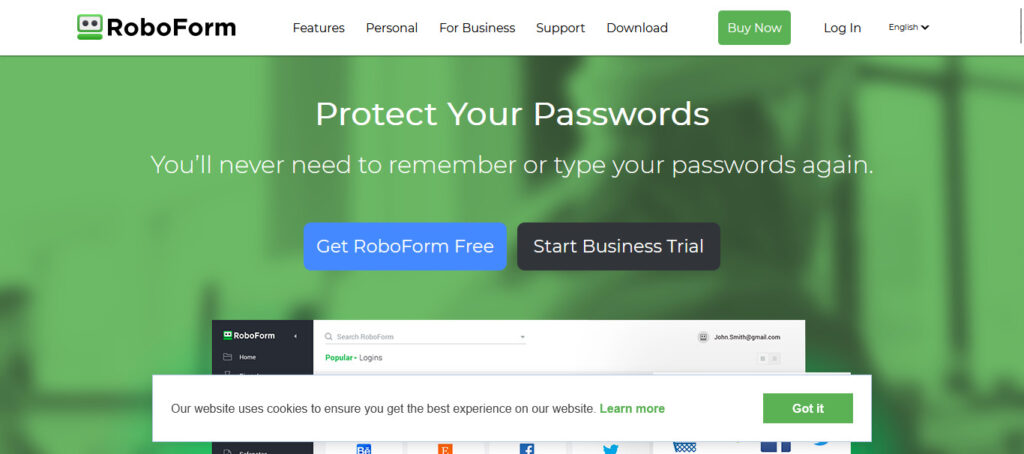Screen dimensions: 1024x454
Task: Click the Home folder icon in sidebar
Action: click(227, 357)
